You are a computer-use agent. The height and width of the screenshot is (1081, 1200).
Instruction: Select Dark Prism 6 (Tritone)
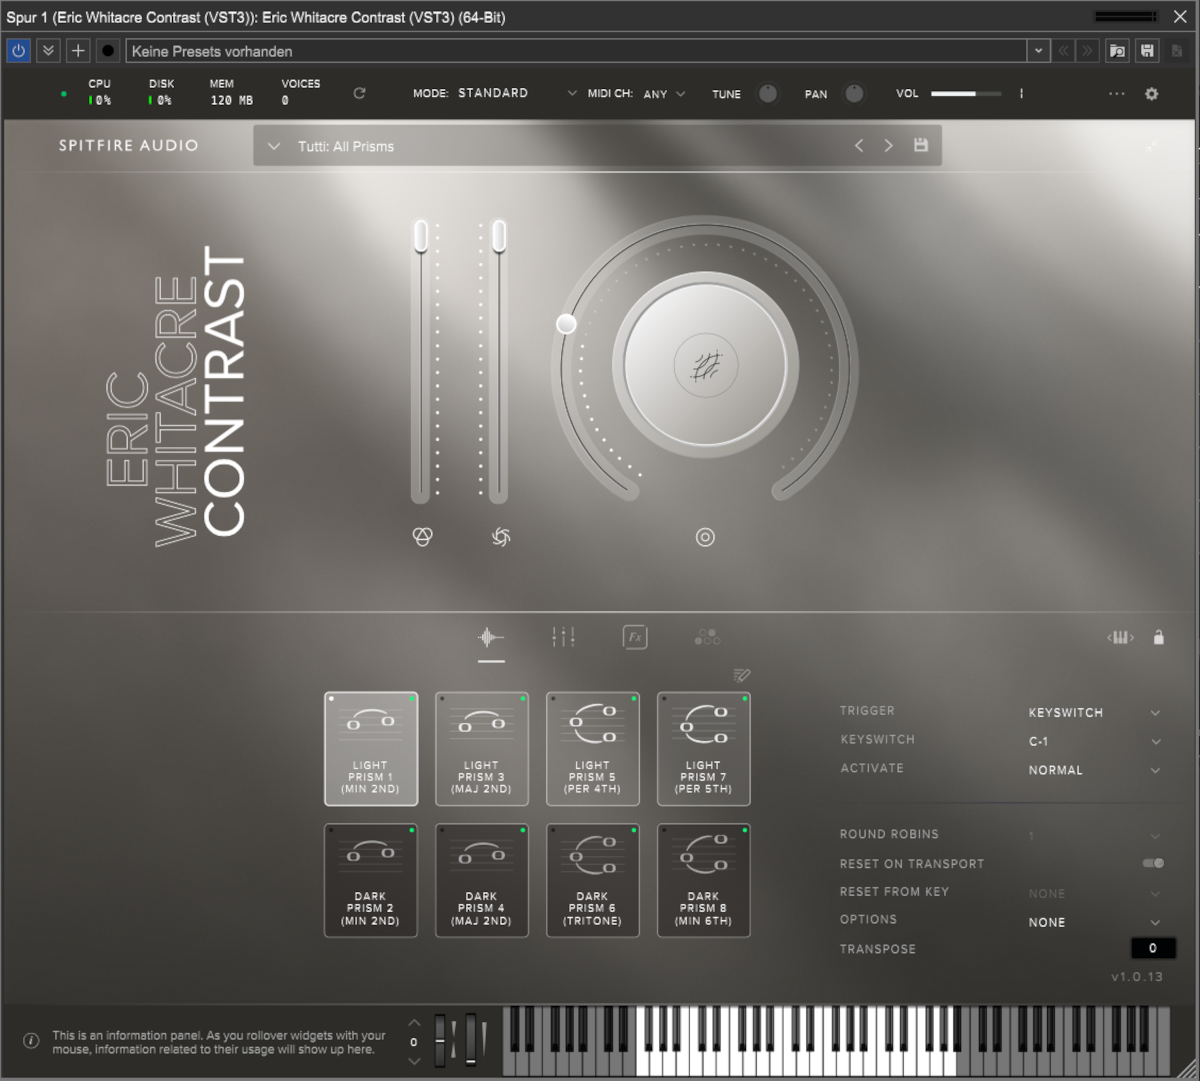click(593, 880)
